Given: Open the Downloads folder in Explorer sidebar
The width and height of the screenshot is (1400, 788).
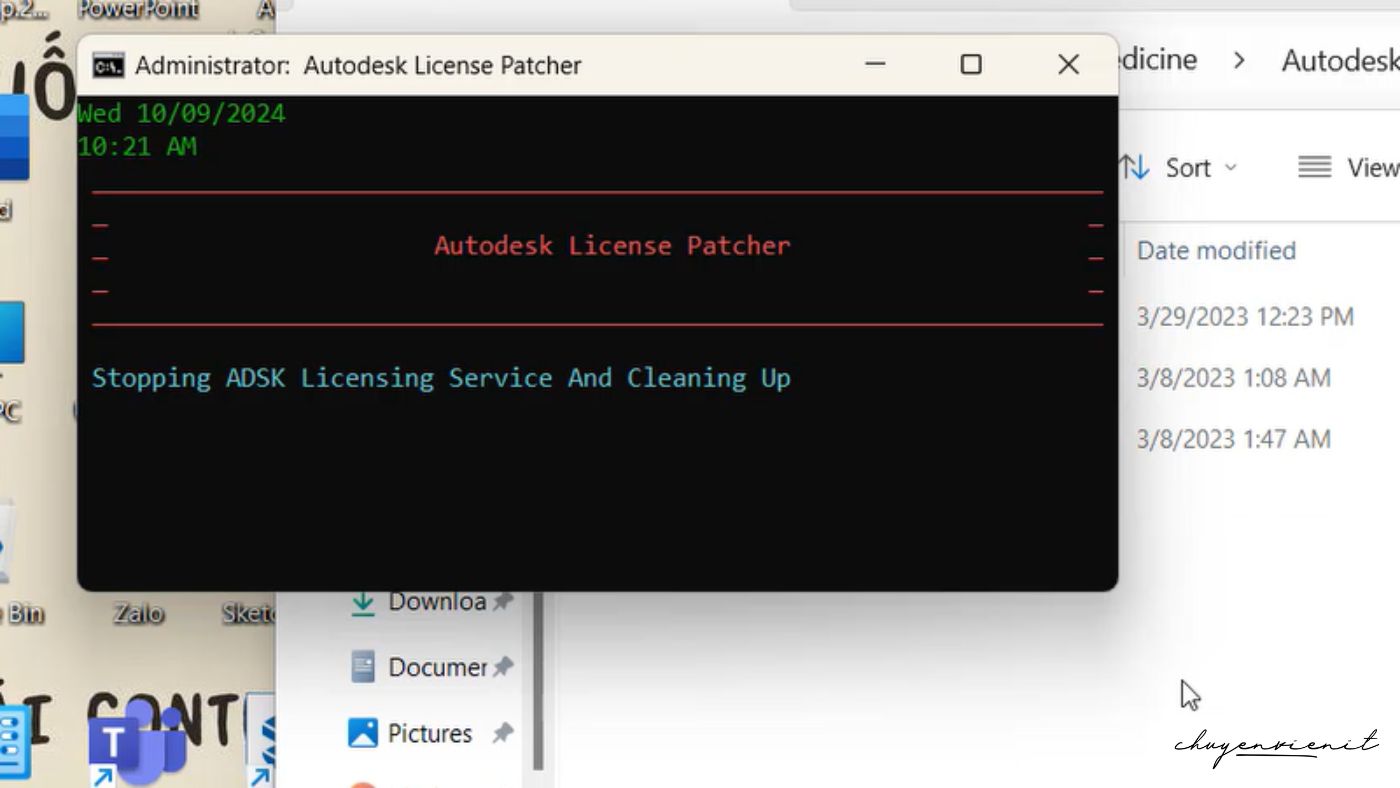Looking at the screenshot, I should pyautogui.click(x=437, y=602).
